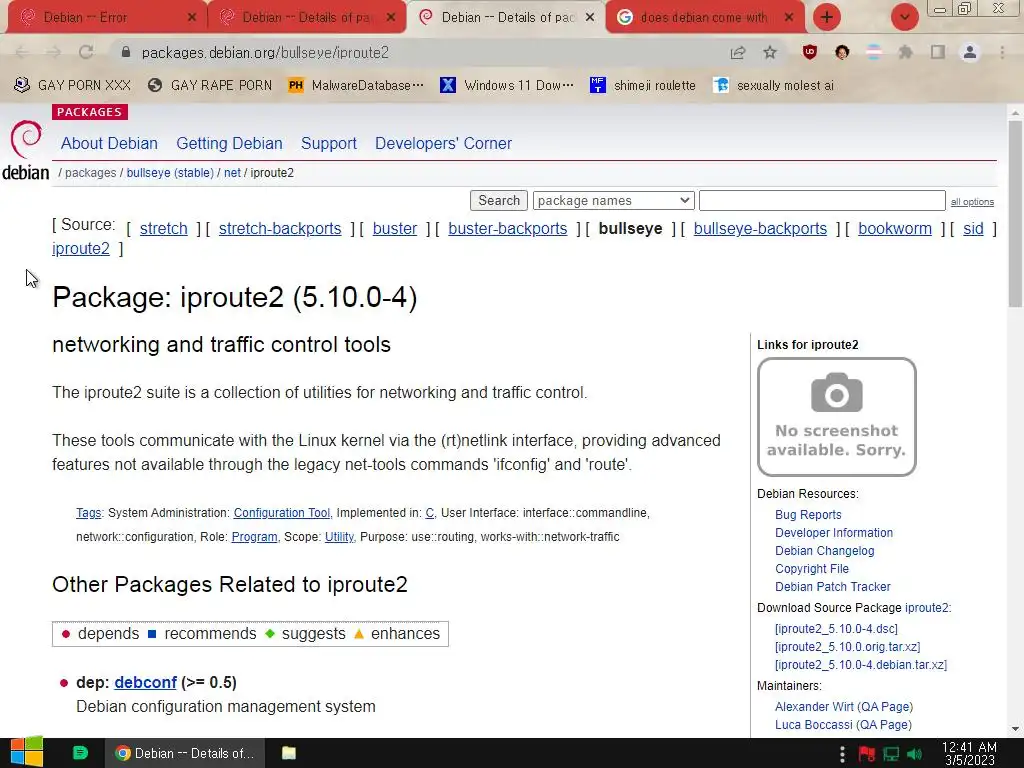
Task: Click the 'No screenshot available' thumbnail
Action: click(x=837, y=417)
